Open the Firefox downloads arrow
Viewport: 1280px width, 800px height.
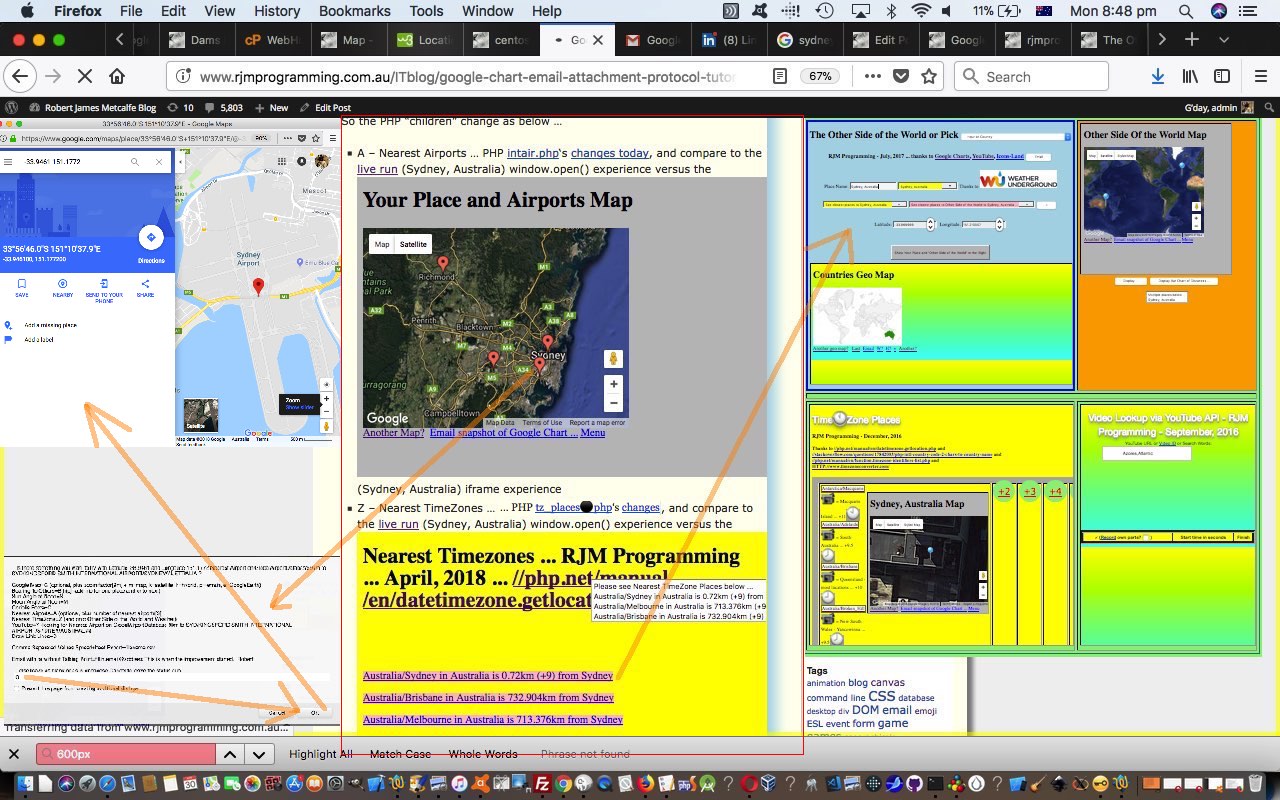coord(1158,76)
